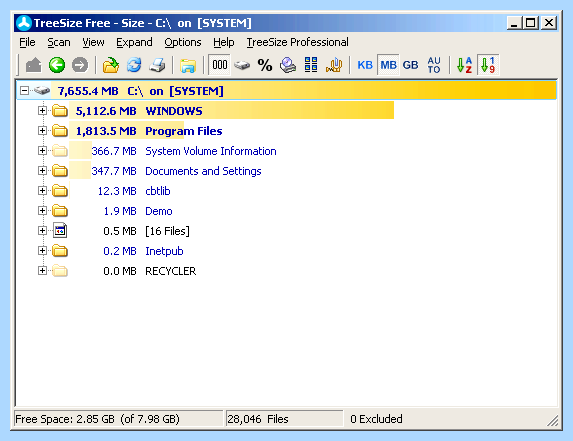The image size is (573, 441).
Task: Expand System Volume Information folder
Action: tap(42, 151)
